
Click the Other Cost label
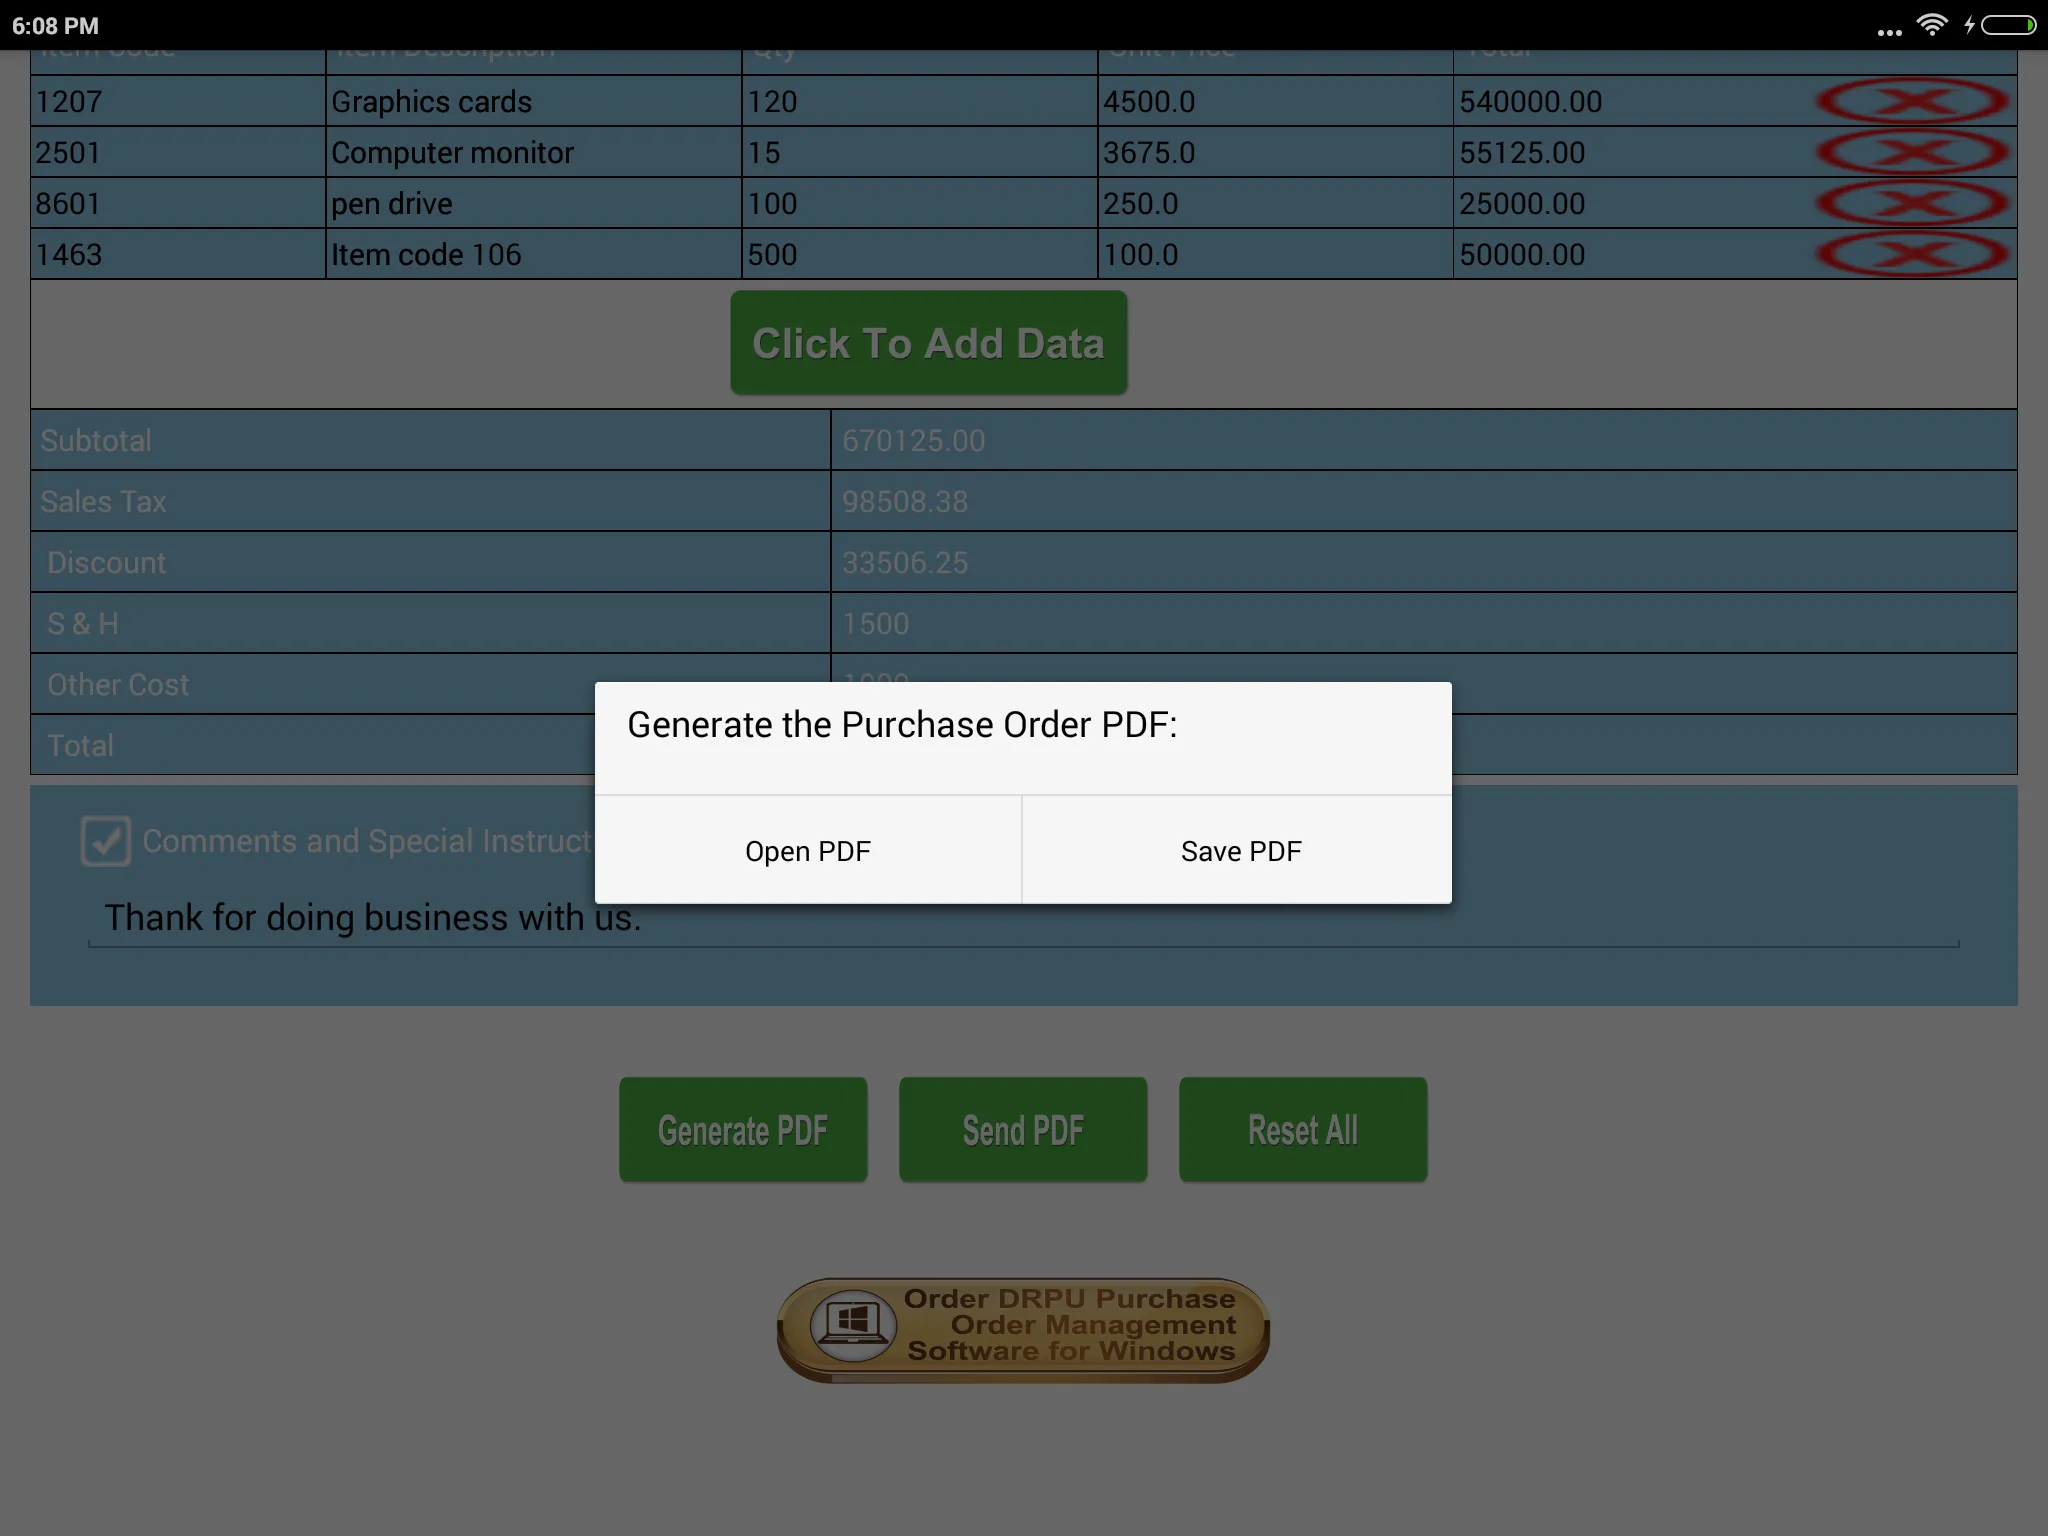118,684
